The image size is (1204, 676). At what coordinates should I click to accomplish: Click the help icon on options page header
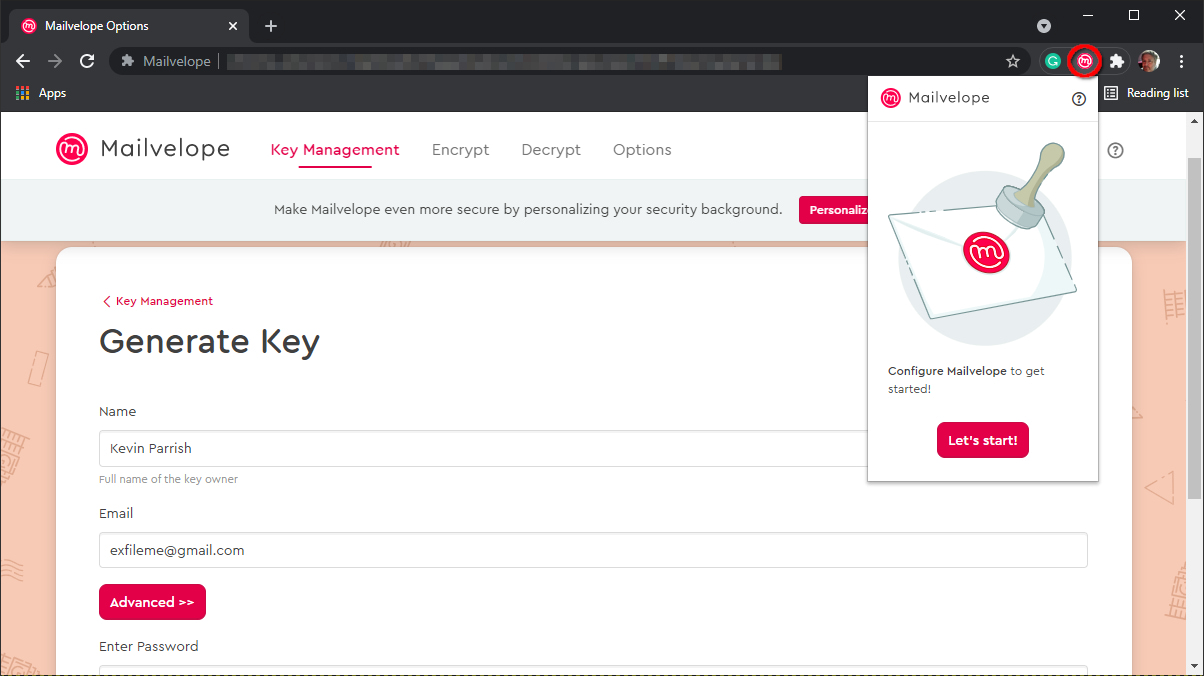(x=1116, y=150)
